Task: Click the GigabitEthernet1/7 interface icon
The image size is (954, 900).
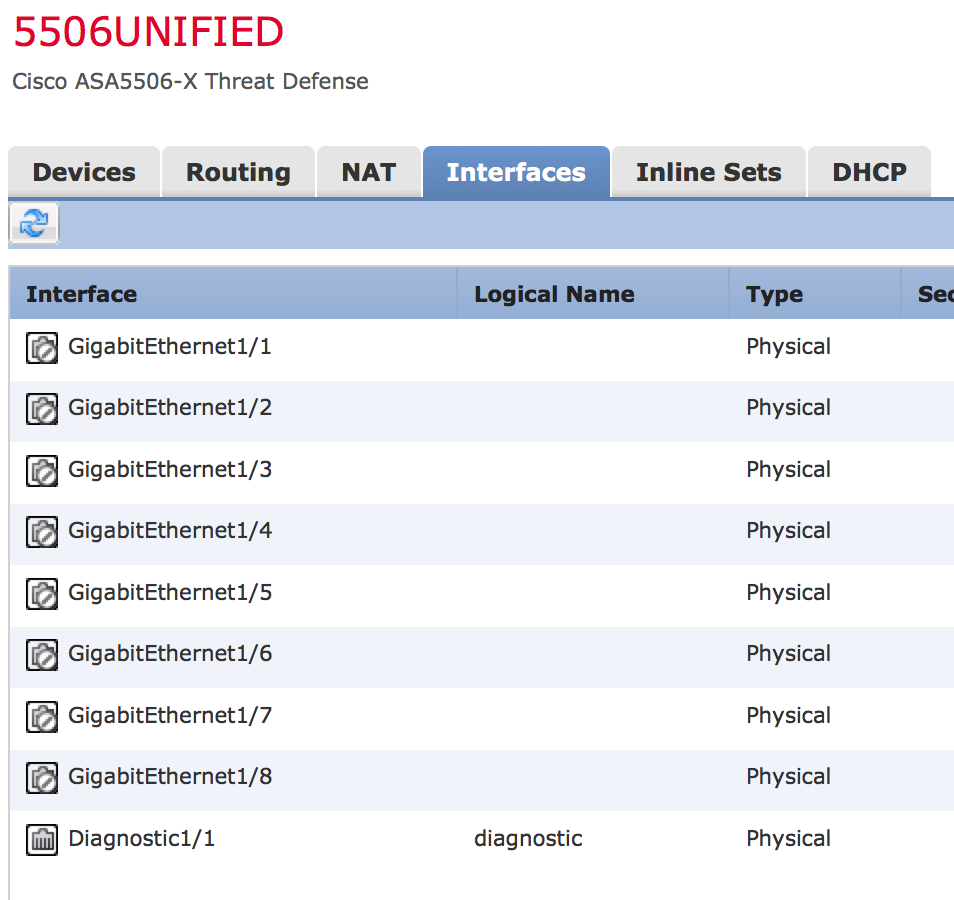Action: pos(41,717)
